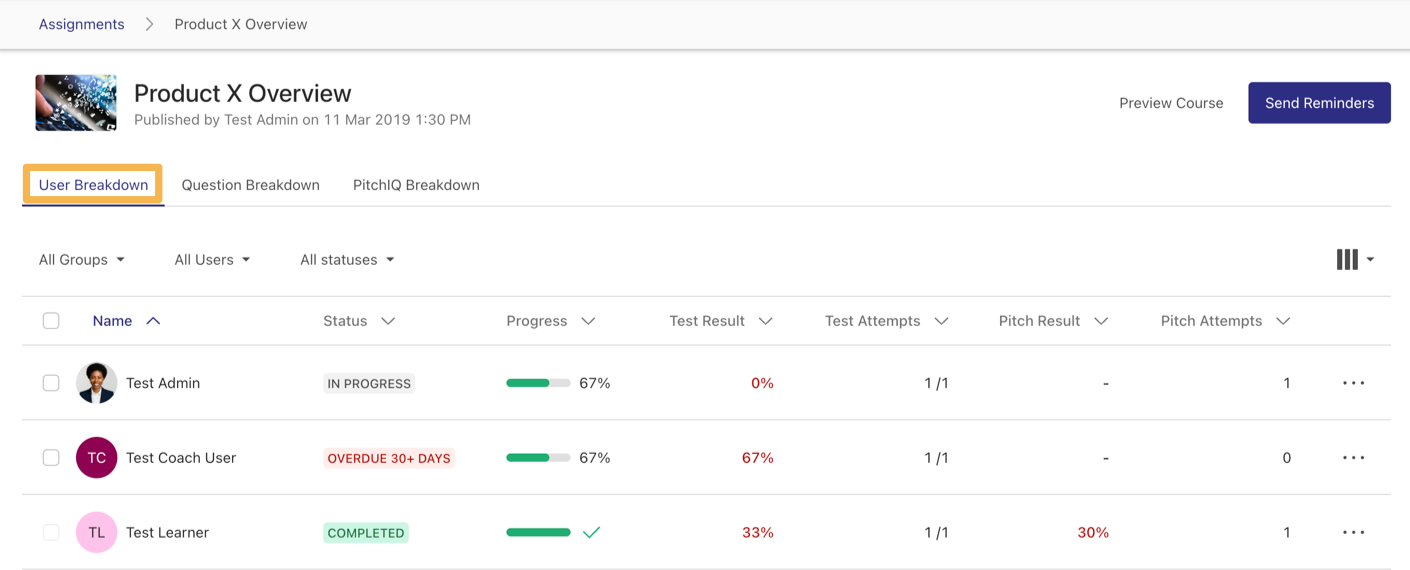
Task: Expand the All statuses filter dropdown
Action: (x=347, y=260)
